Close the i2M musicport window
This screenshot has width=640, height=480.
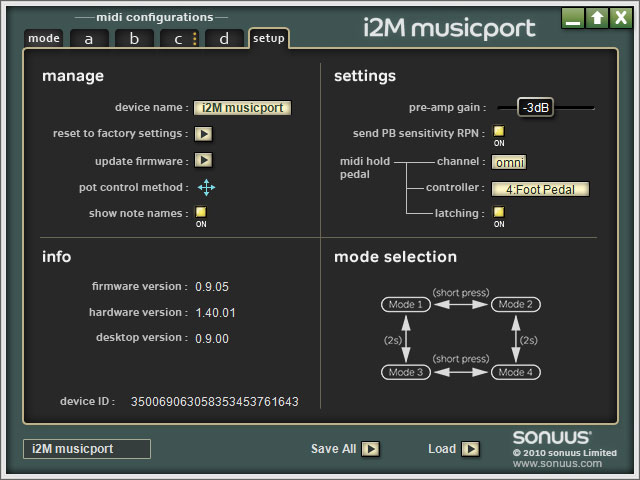(621, 18)
